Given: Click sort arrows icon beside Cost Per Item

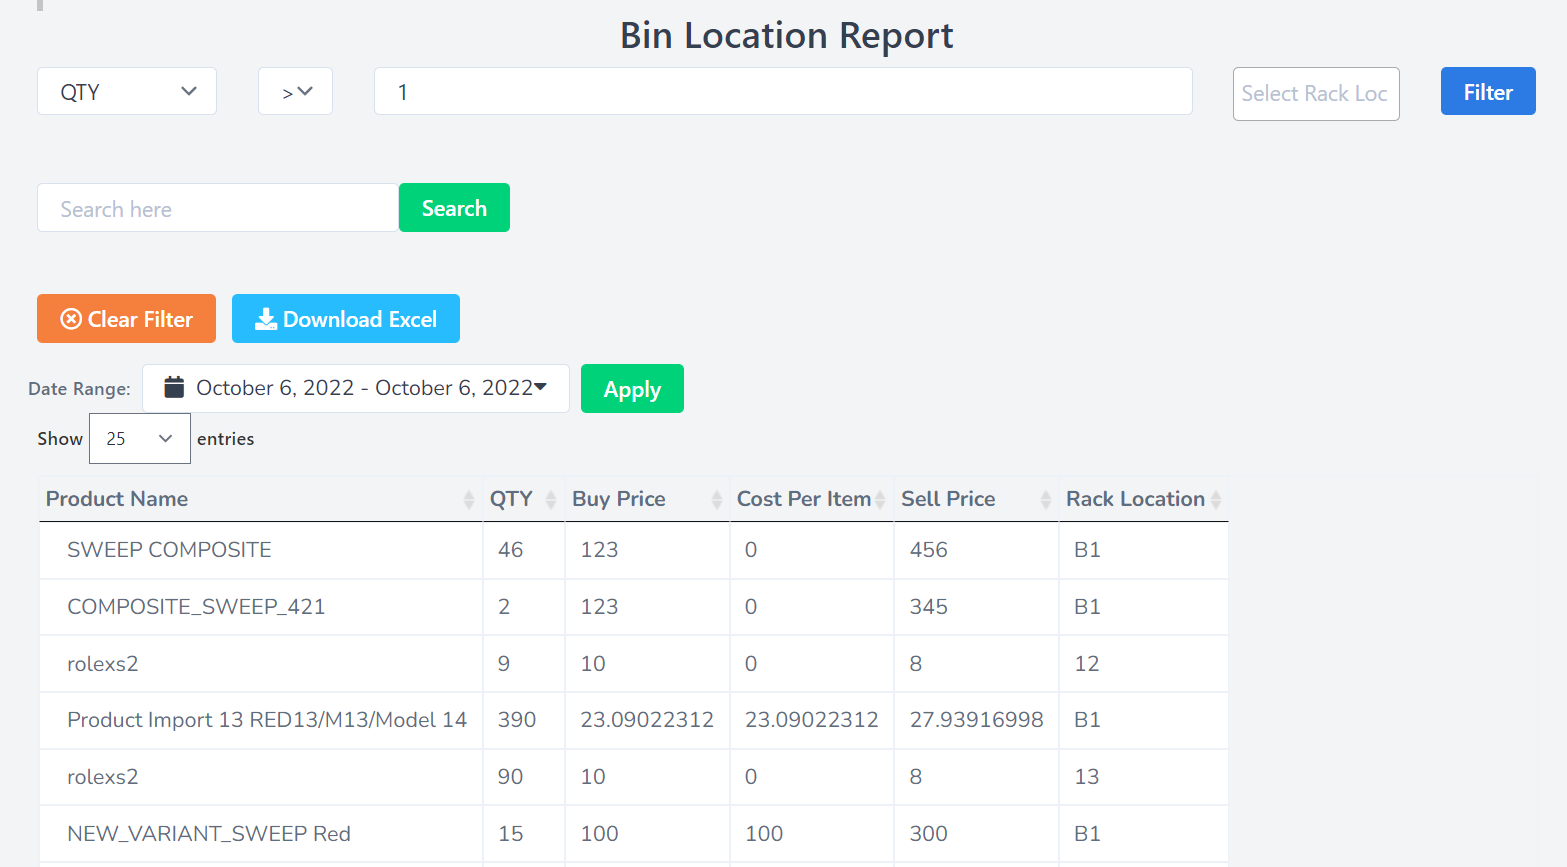Looking at the screenshot, I should tap(880, 500).
